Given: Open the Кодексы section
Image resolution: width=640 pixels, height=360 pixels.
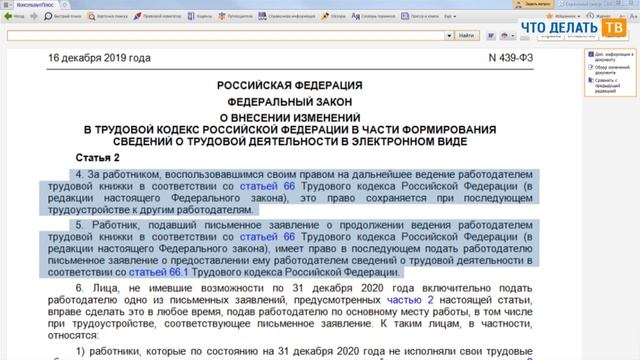Looking at the screenshot, I should [x=200, y=16].
